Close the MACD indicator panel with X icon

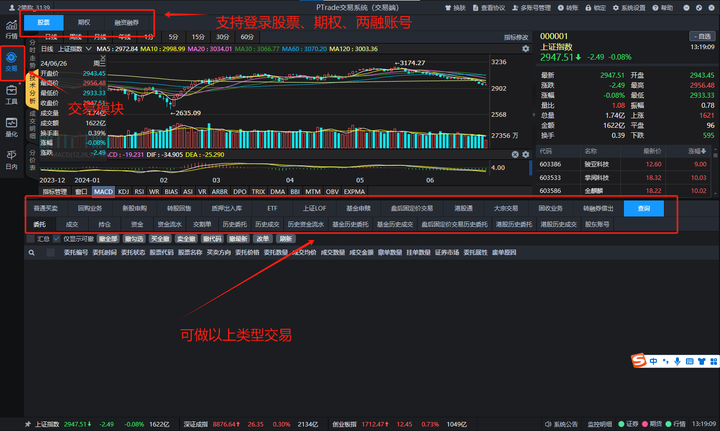pos(515,155)
